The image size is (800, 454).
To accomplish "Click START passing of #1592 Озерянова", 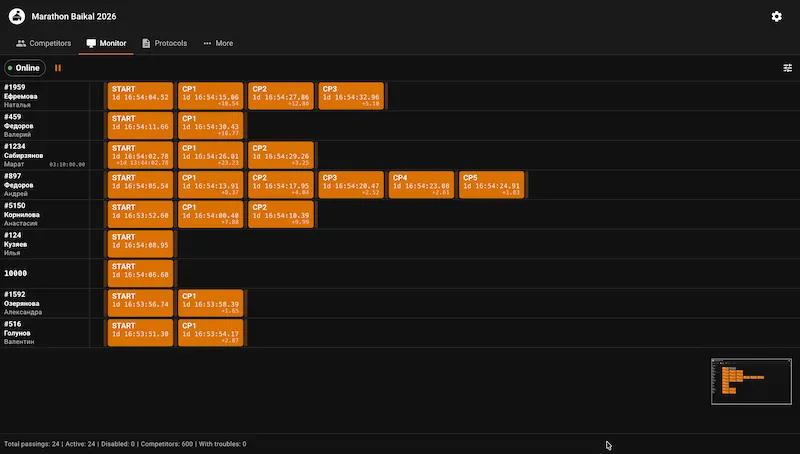I will (140, 303).
